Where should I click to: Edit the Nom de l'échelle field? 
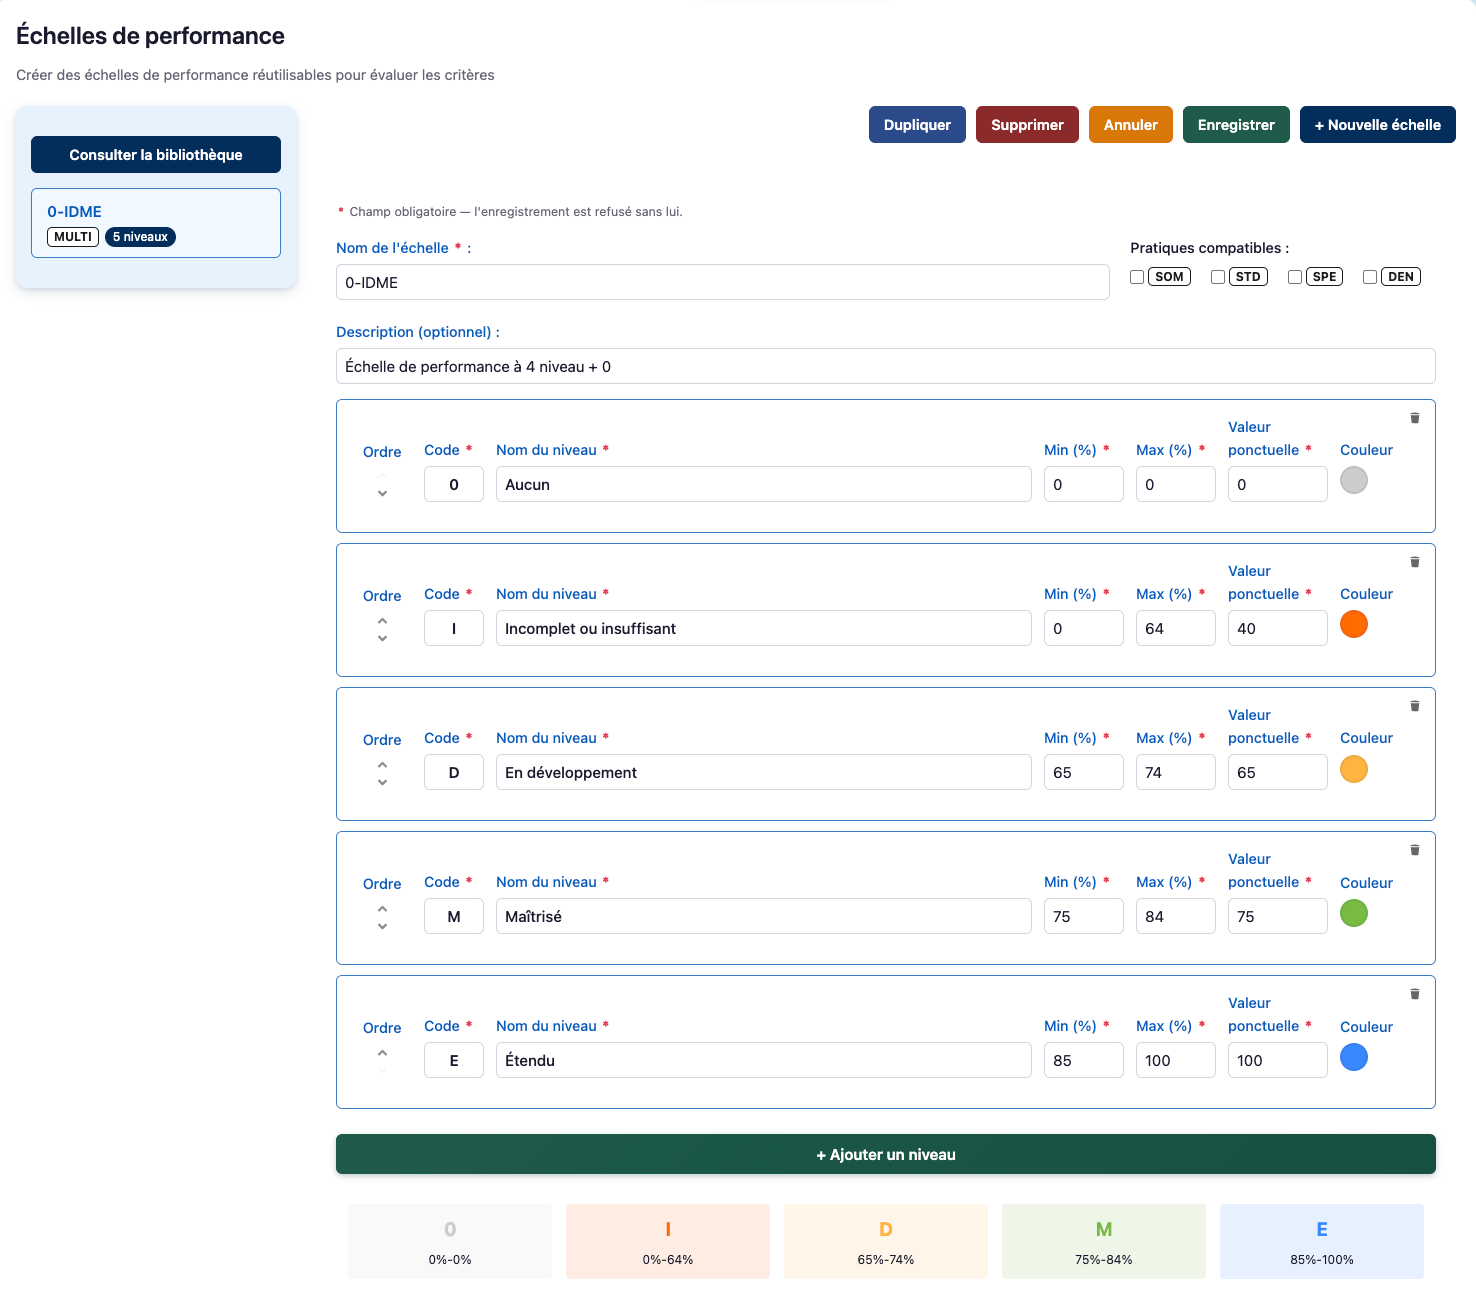coord(723,282)
